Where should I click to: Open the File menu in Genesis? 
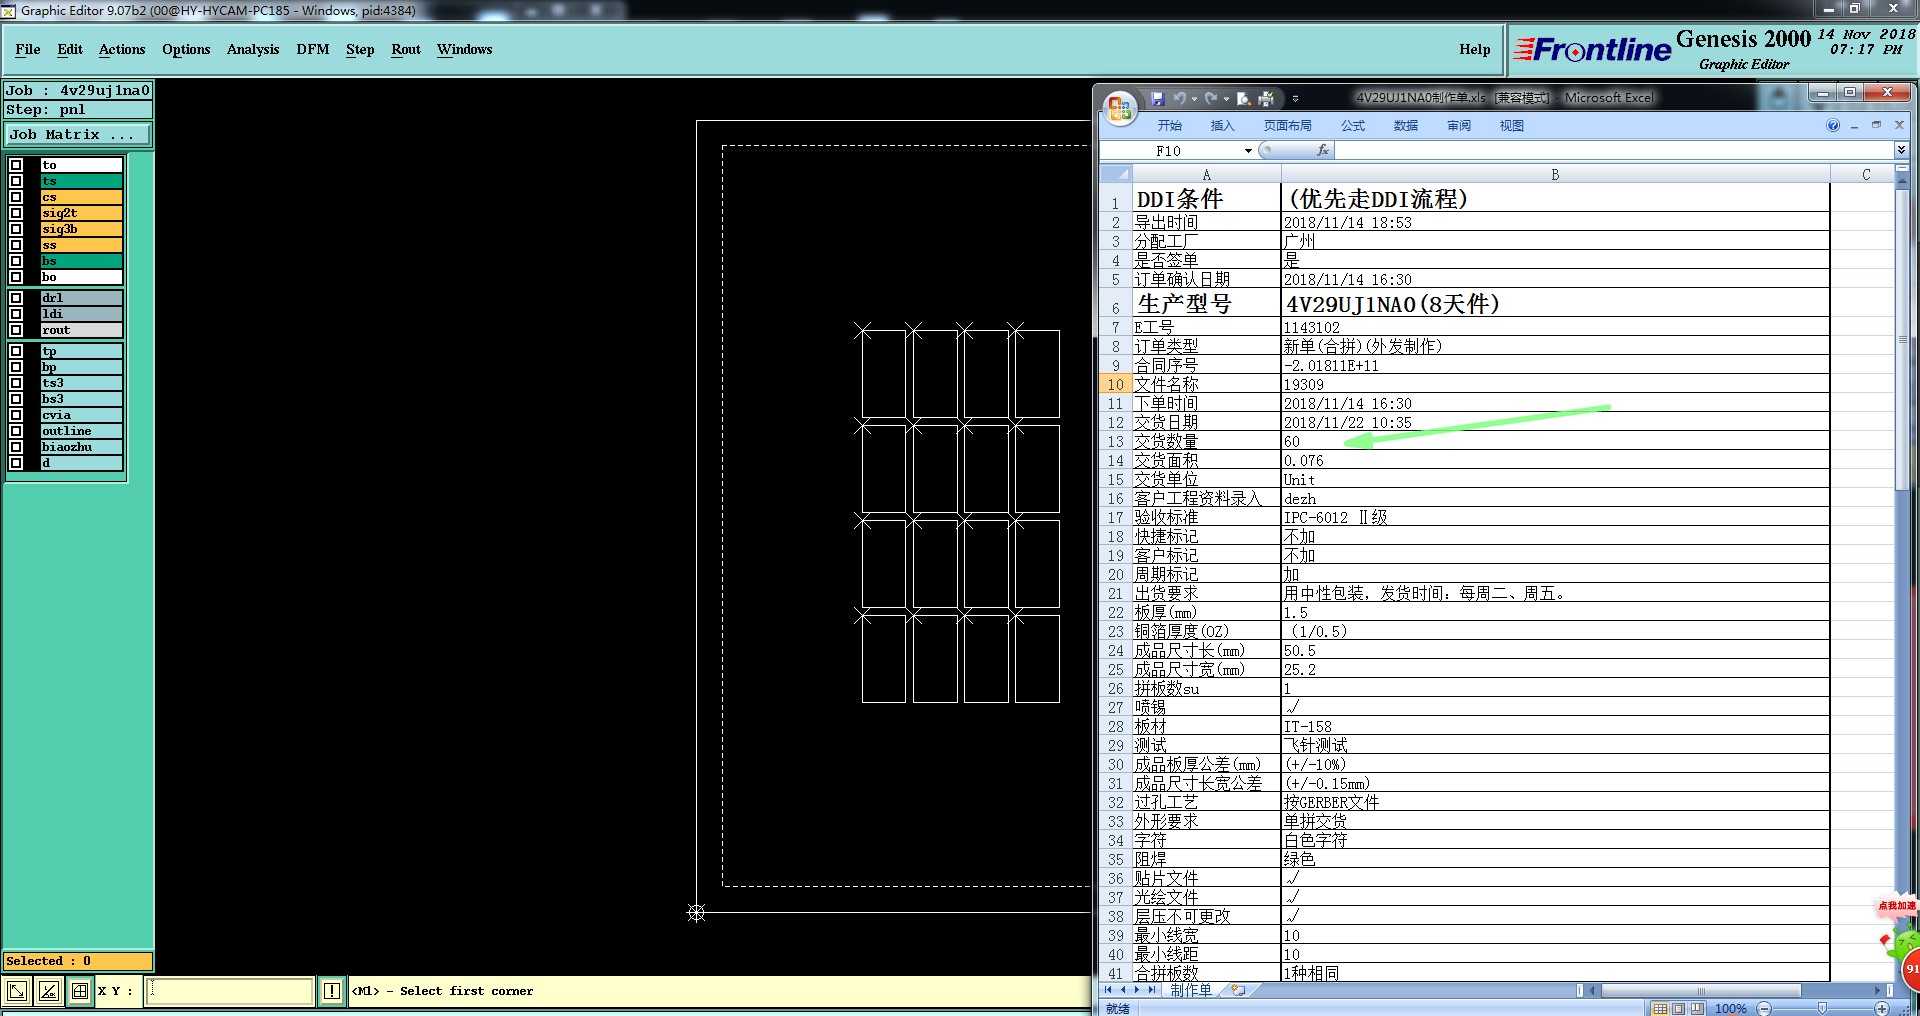click(x=28, y=49)
